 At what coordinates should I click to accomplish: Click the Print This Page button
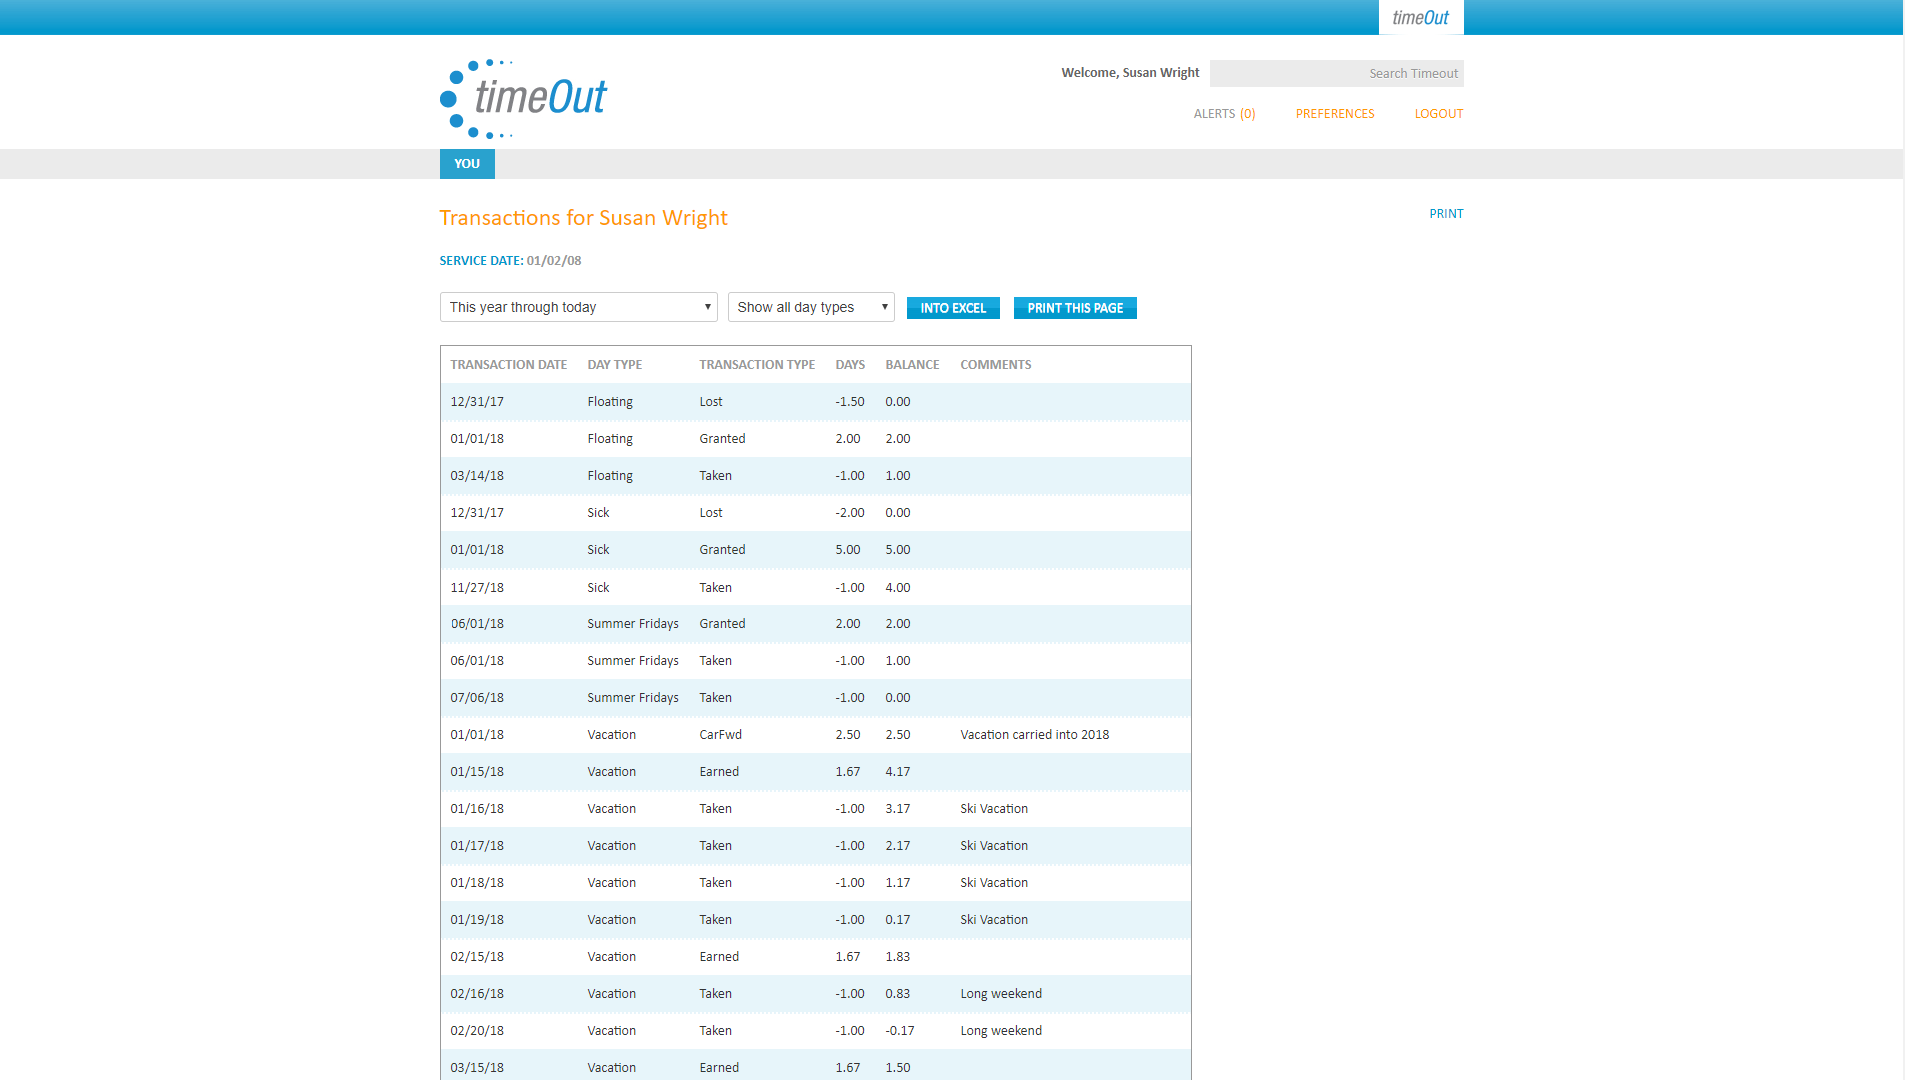click(1075, 308)
